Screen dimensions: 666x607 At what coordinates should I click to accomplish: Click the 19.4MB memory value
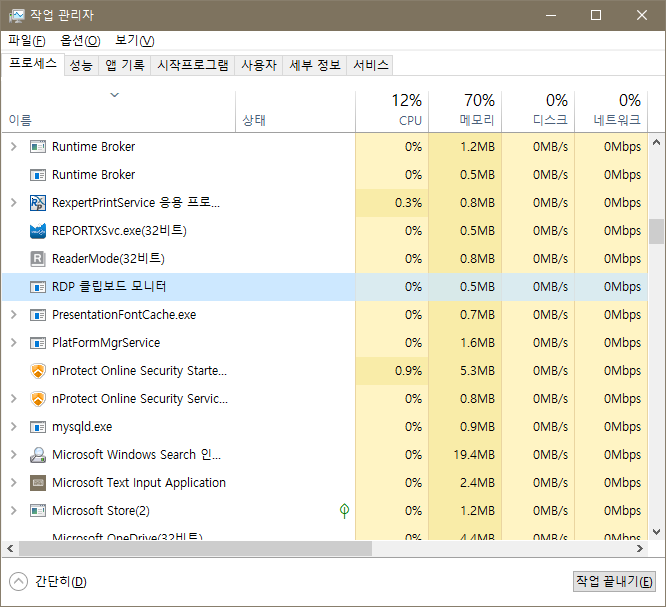click(x=474, y=455)
